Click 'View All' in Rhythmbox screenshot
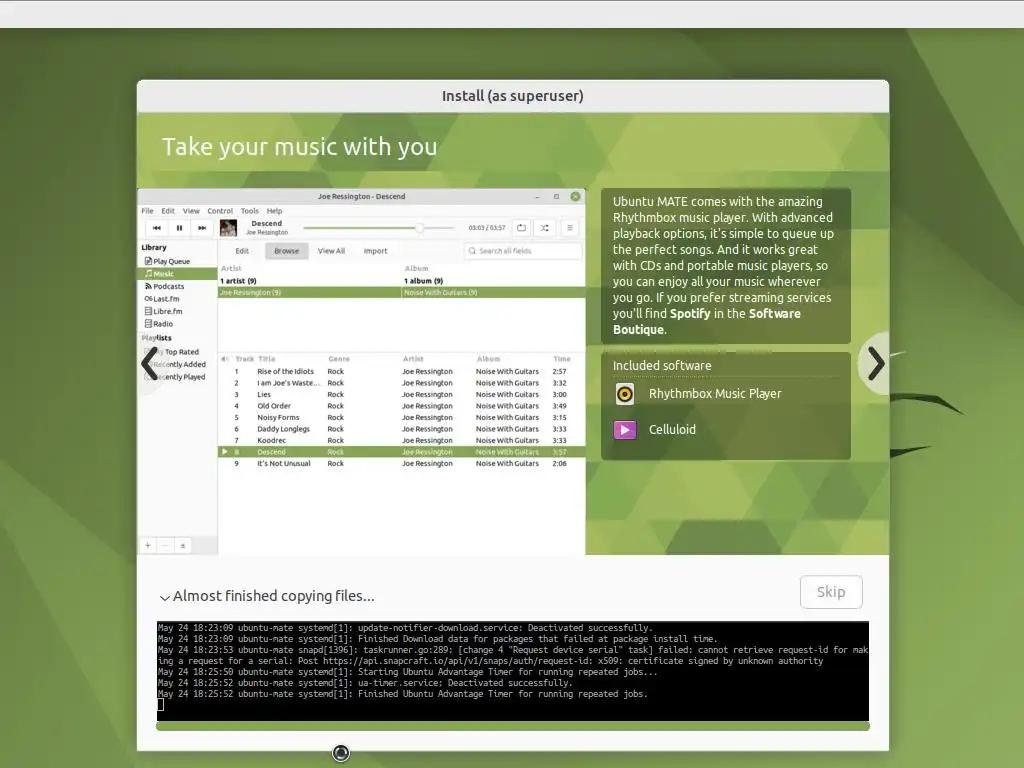Image resolution: width=1024 pixels, height=768 pixels. point(331,251)
